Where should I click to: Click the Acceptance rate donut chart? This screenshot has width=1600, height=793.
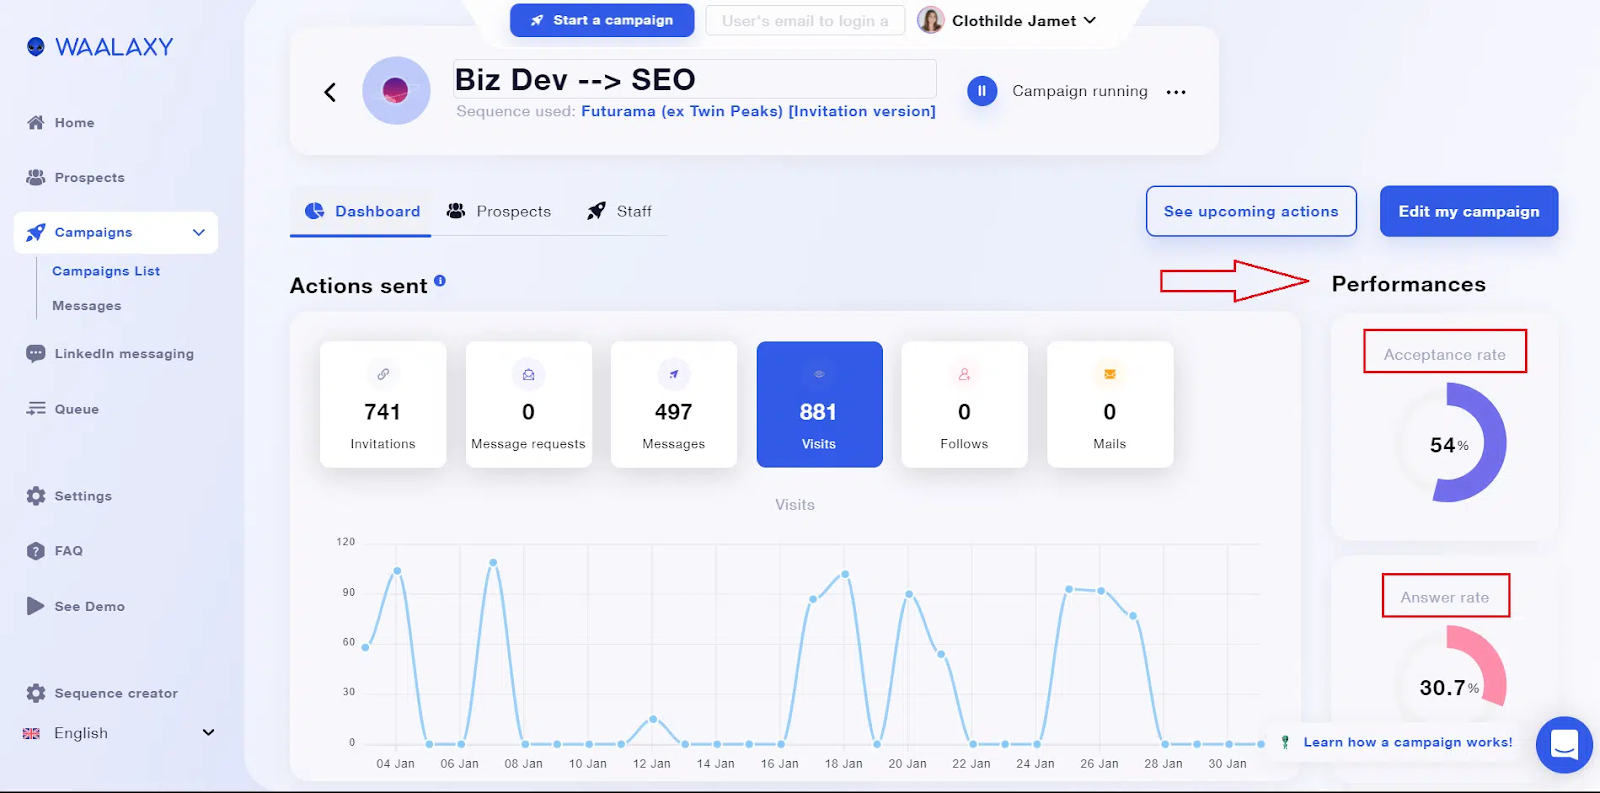click(x=1447, y=443)
